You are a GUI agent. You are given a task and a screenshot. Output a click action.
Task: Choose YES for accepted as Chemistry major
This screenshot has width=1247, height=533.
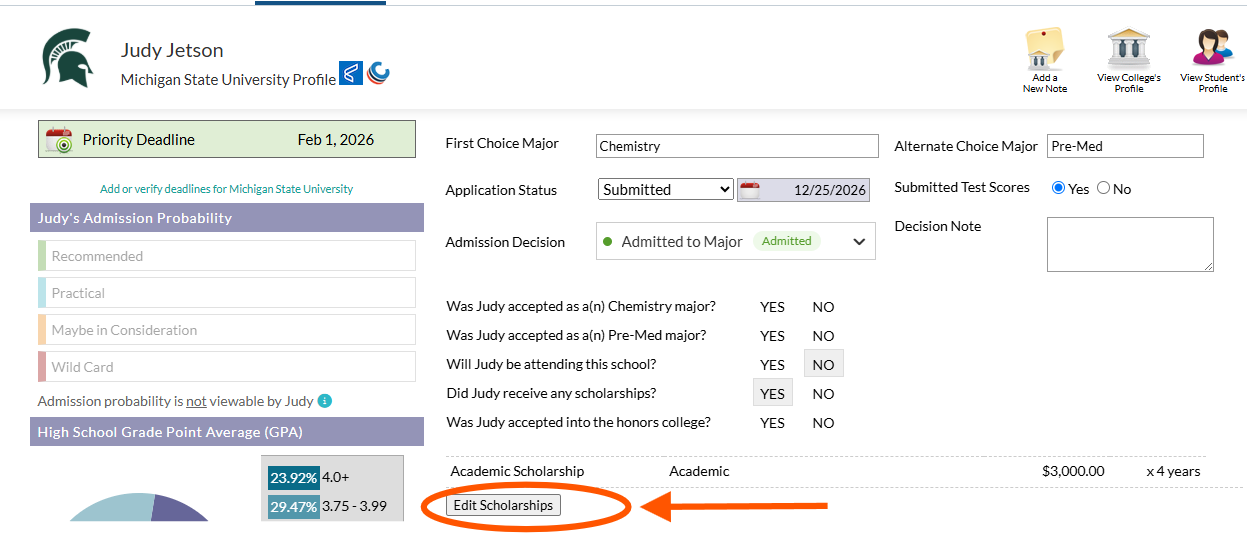click(772, 307)
